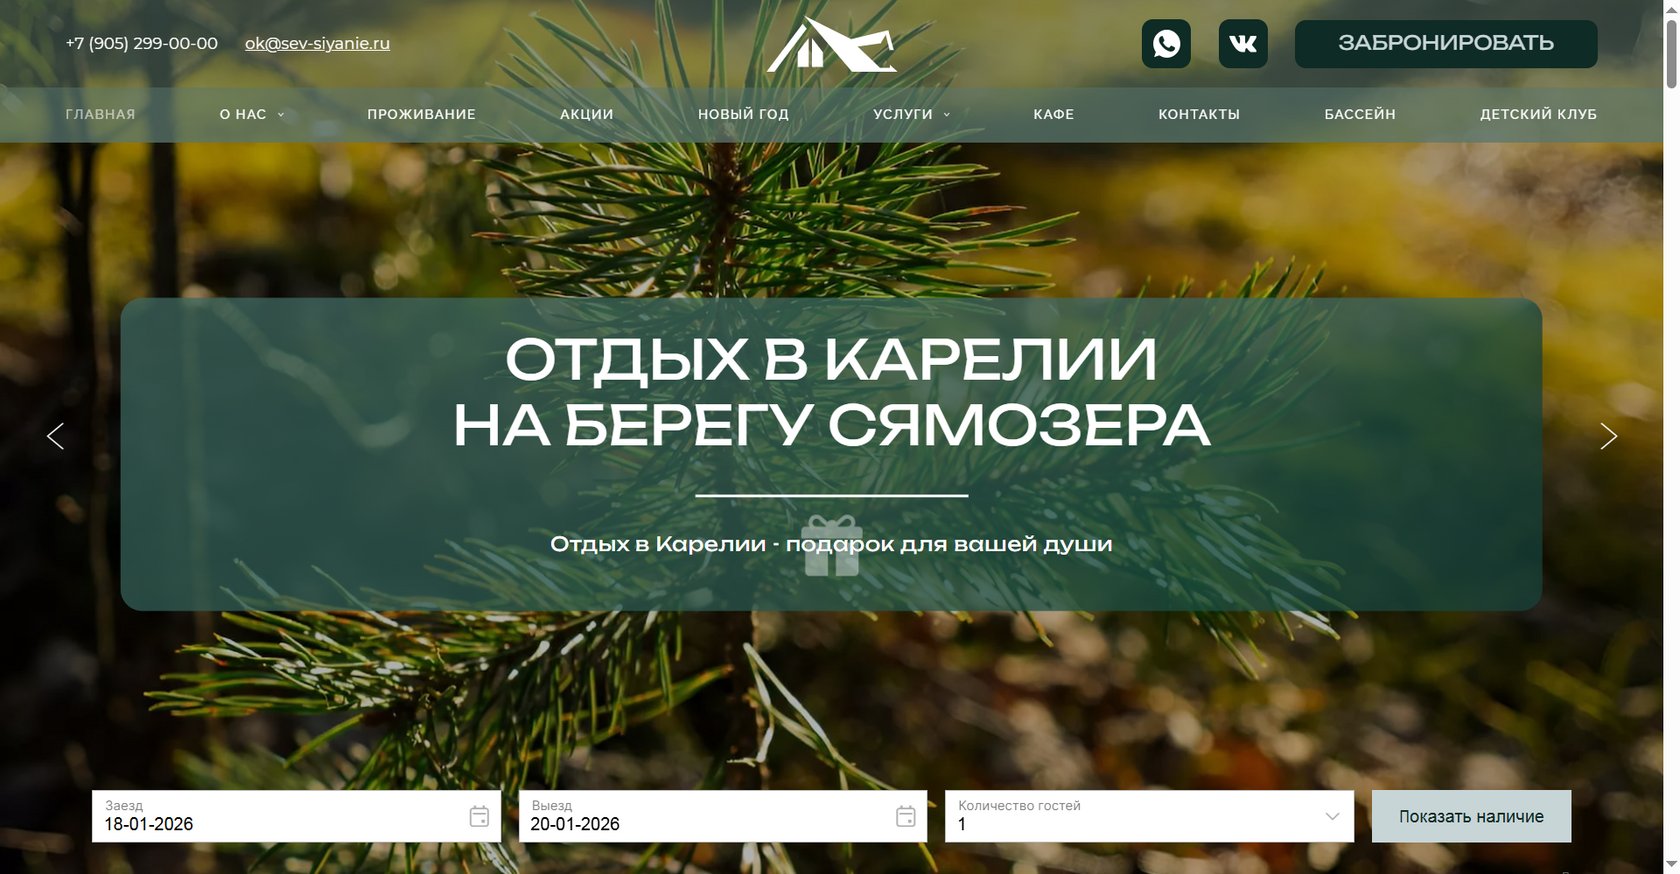Screen dimensions: 1680x874
Task: Open the check-in date calendar icon
Action: coord(479,816)
